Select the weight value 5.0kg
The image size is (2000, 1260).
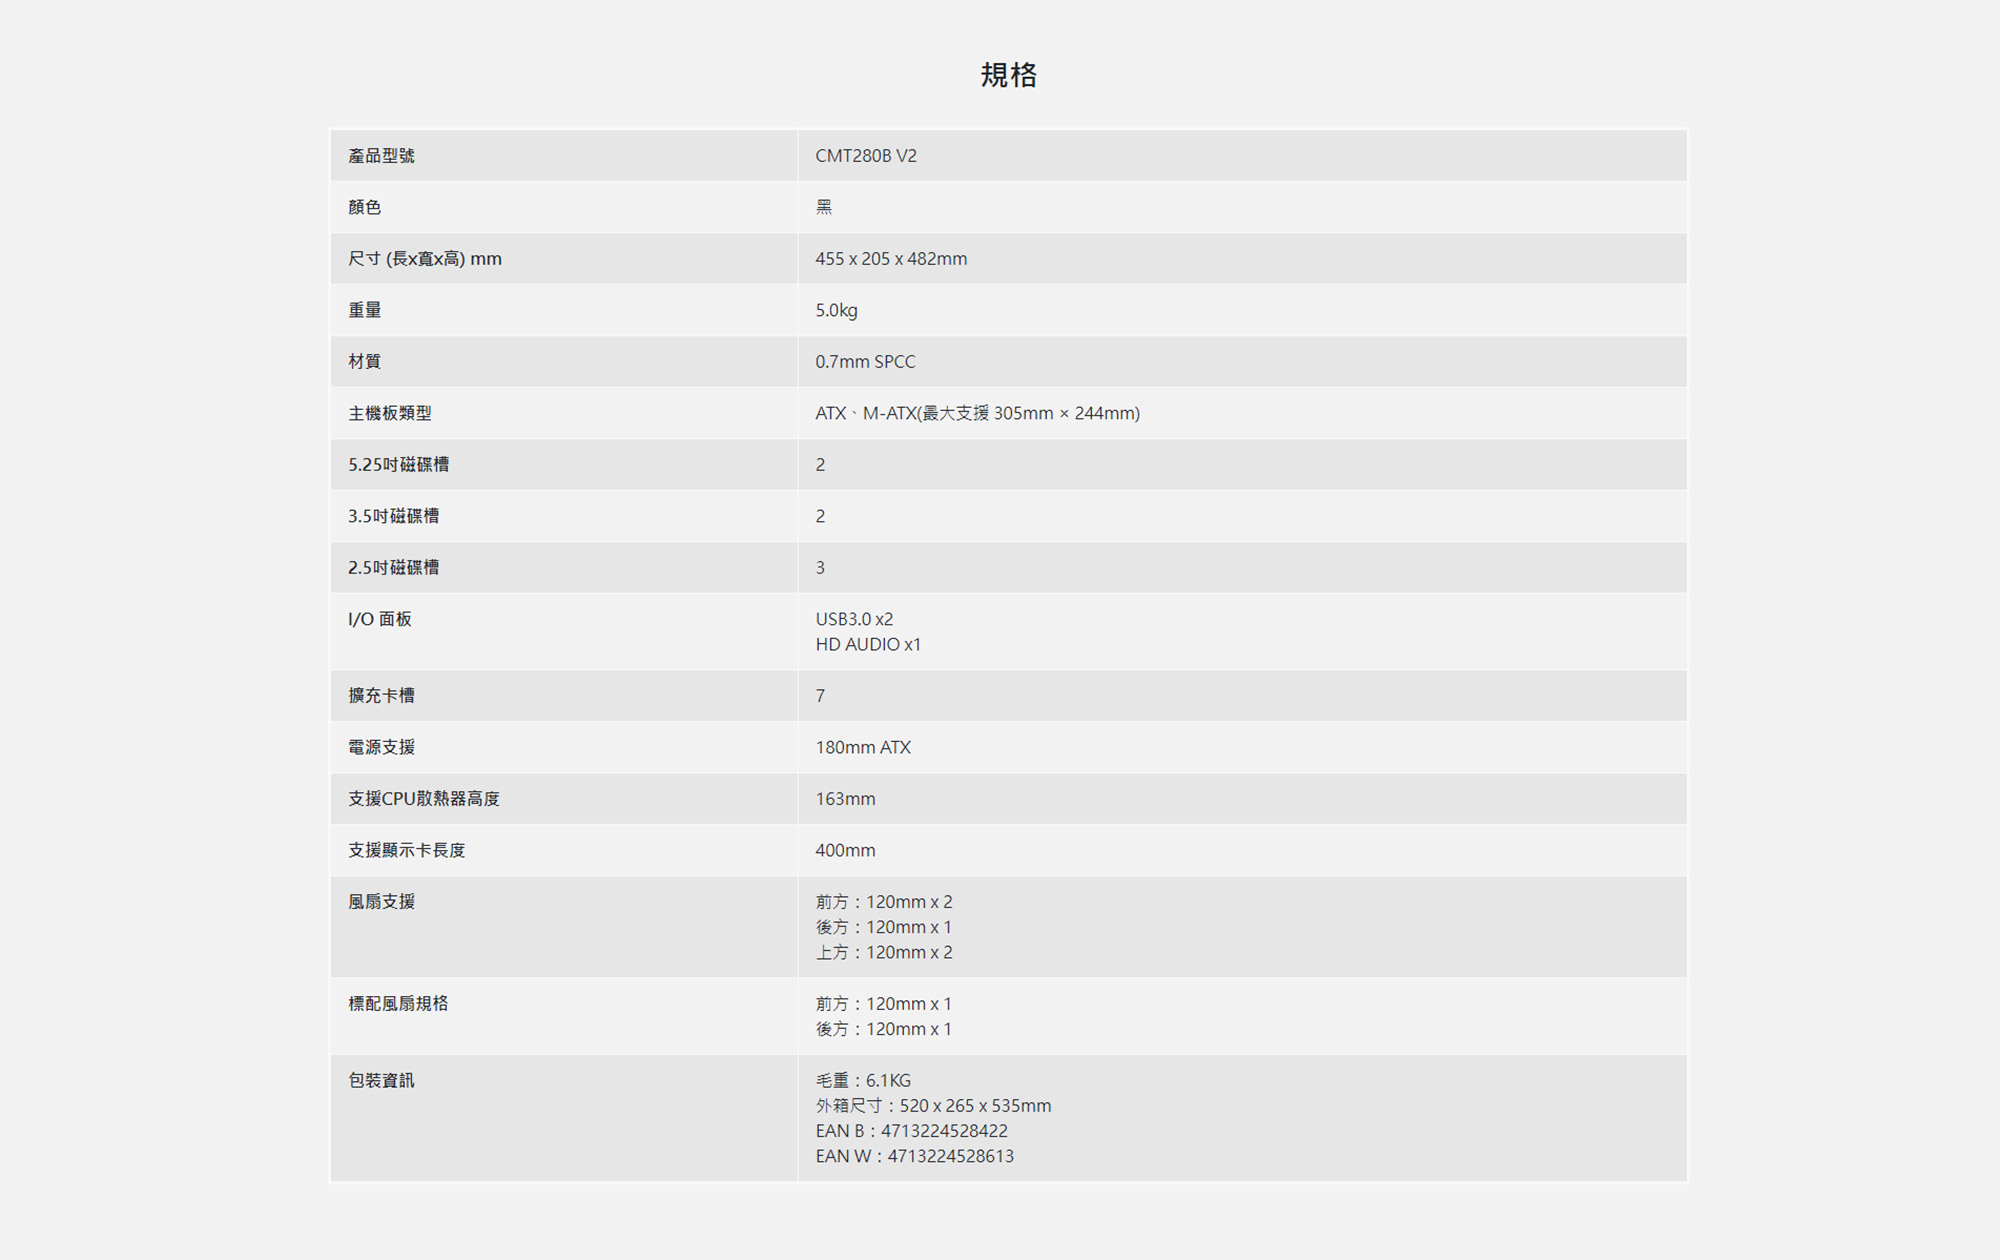pyautogui.click(x=836, y=310)
